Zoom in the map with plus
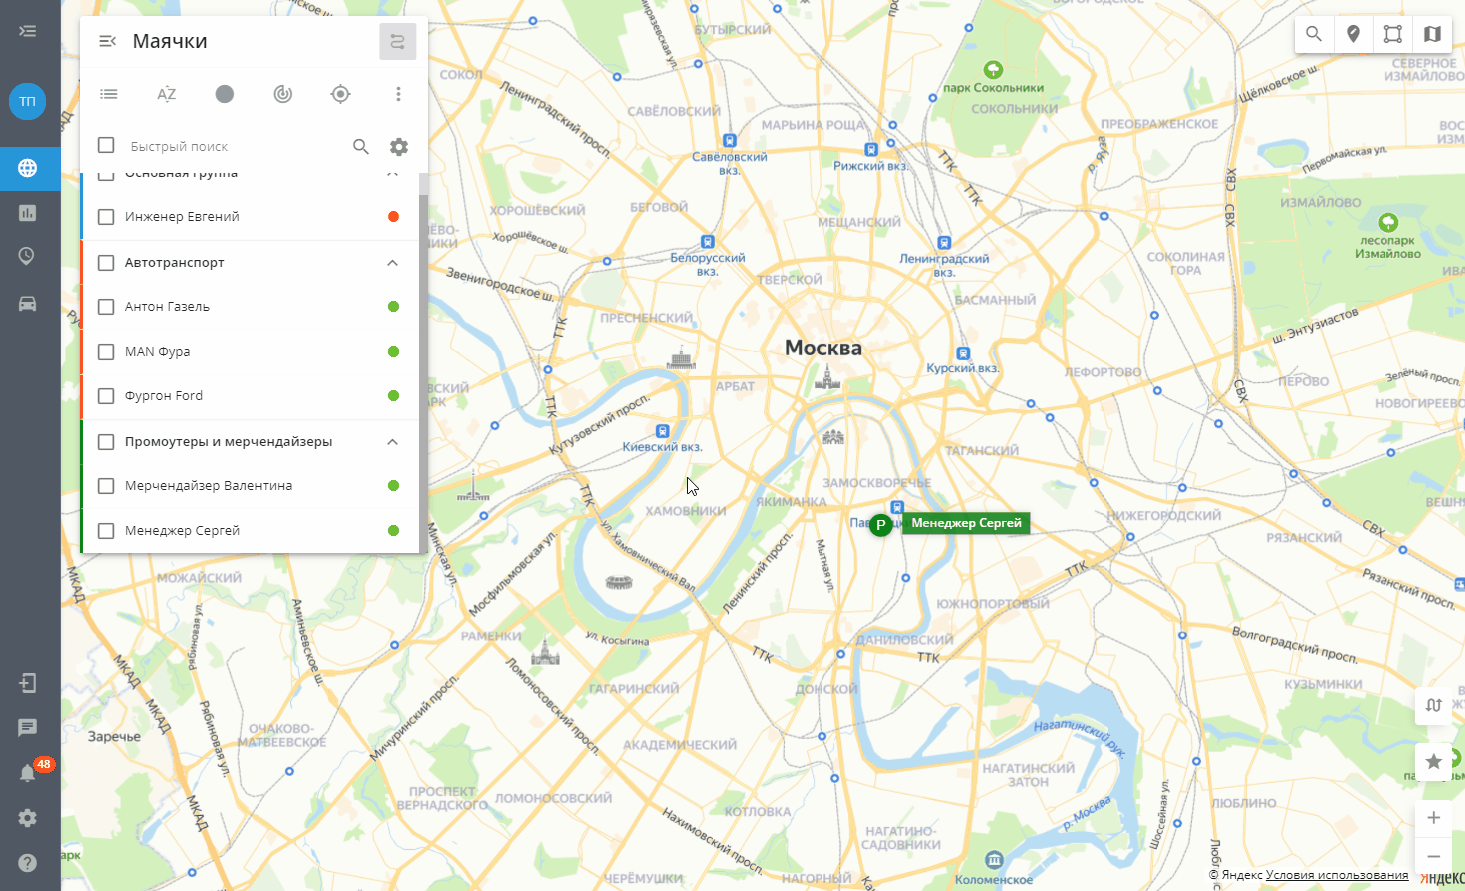1465x891 pixels. (1433, 818)
